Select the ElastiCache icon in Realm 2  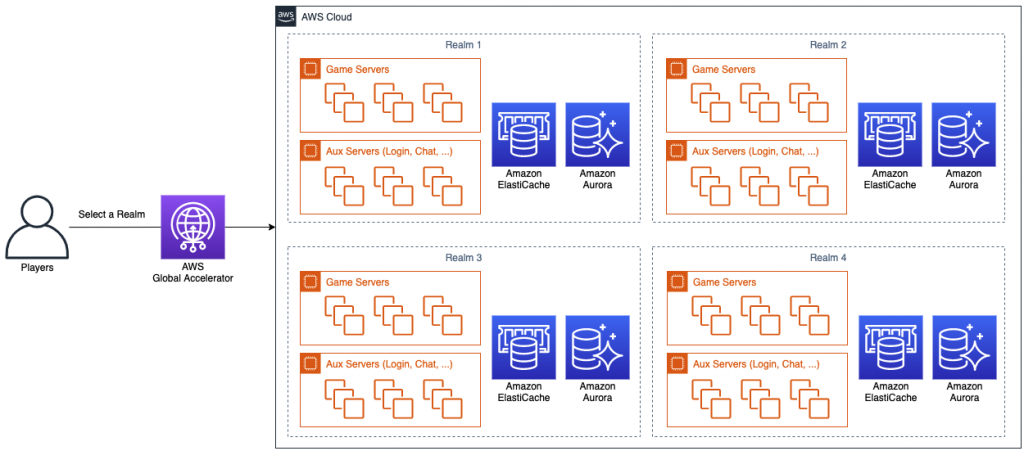890,134
